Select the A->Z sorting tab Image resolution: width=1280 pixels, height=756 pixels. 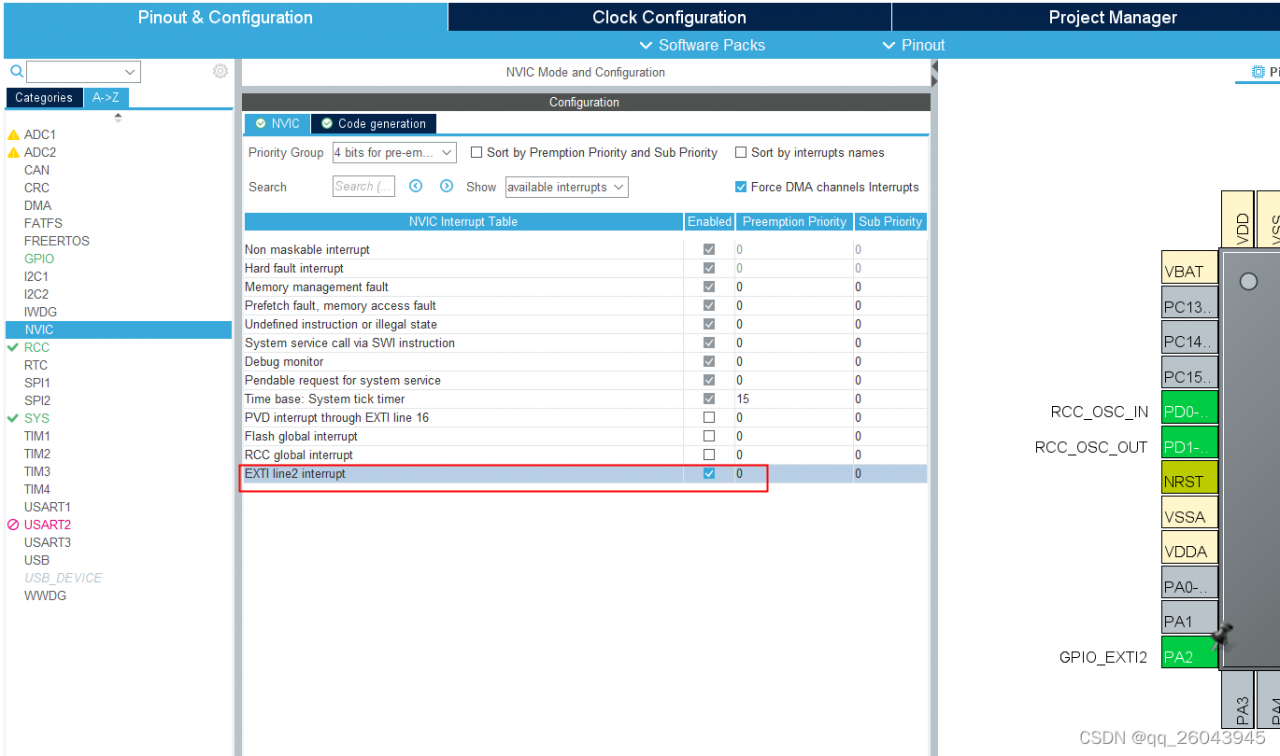click(x=106, y=98)
